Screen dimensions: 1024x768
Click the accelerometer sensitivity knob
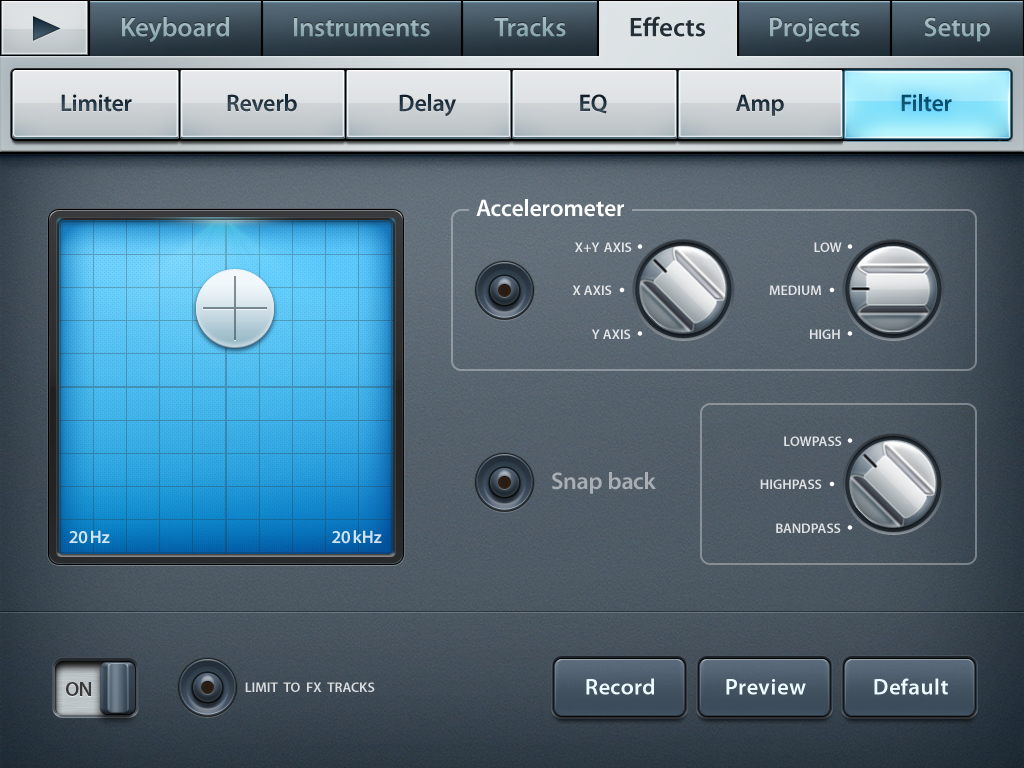coord(893,290)
